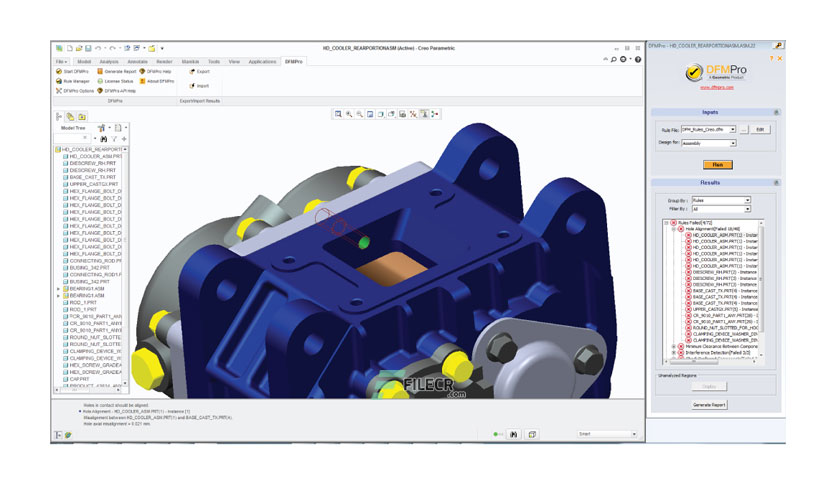836x484 pixels.
Task: Show the Model Tree navigator tab
Action: pyautogui.click(x=59, y=116)
